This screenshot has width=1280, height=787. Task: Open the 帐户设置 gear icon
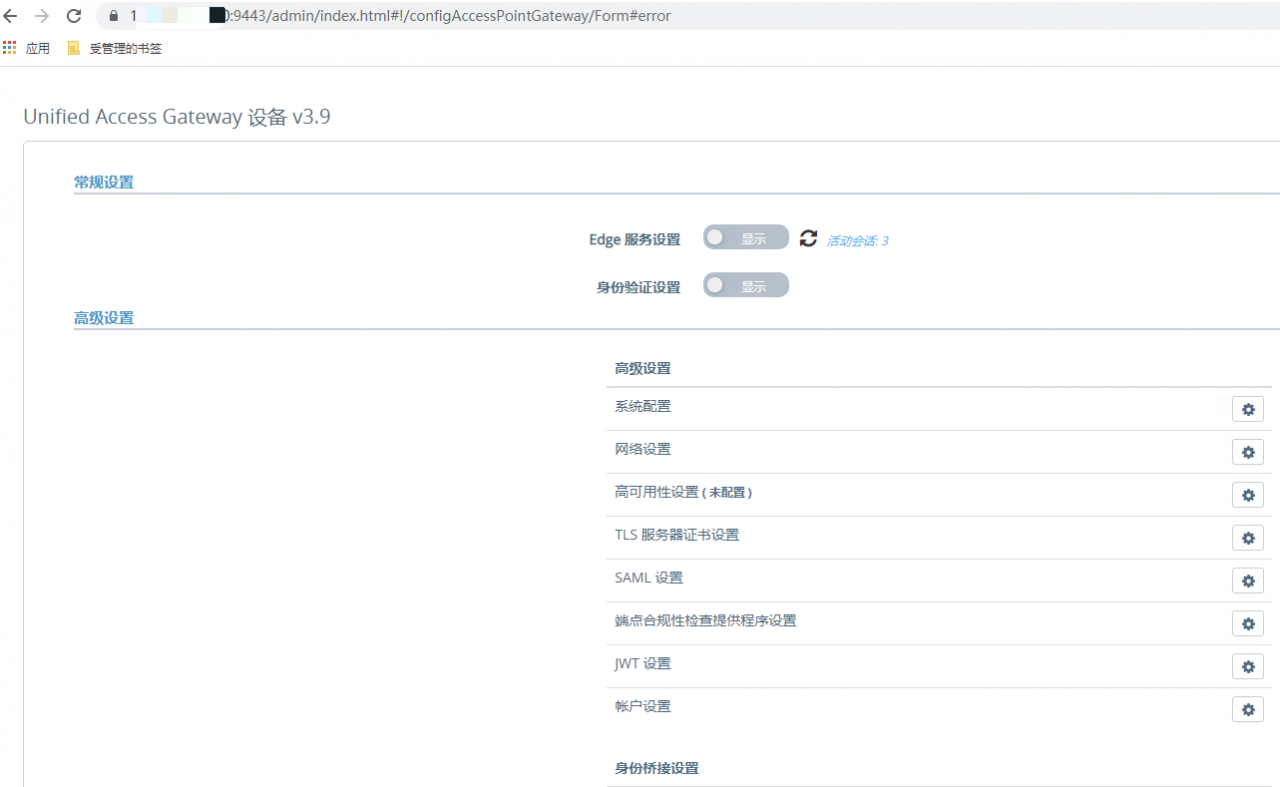(1247, 710)
